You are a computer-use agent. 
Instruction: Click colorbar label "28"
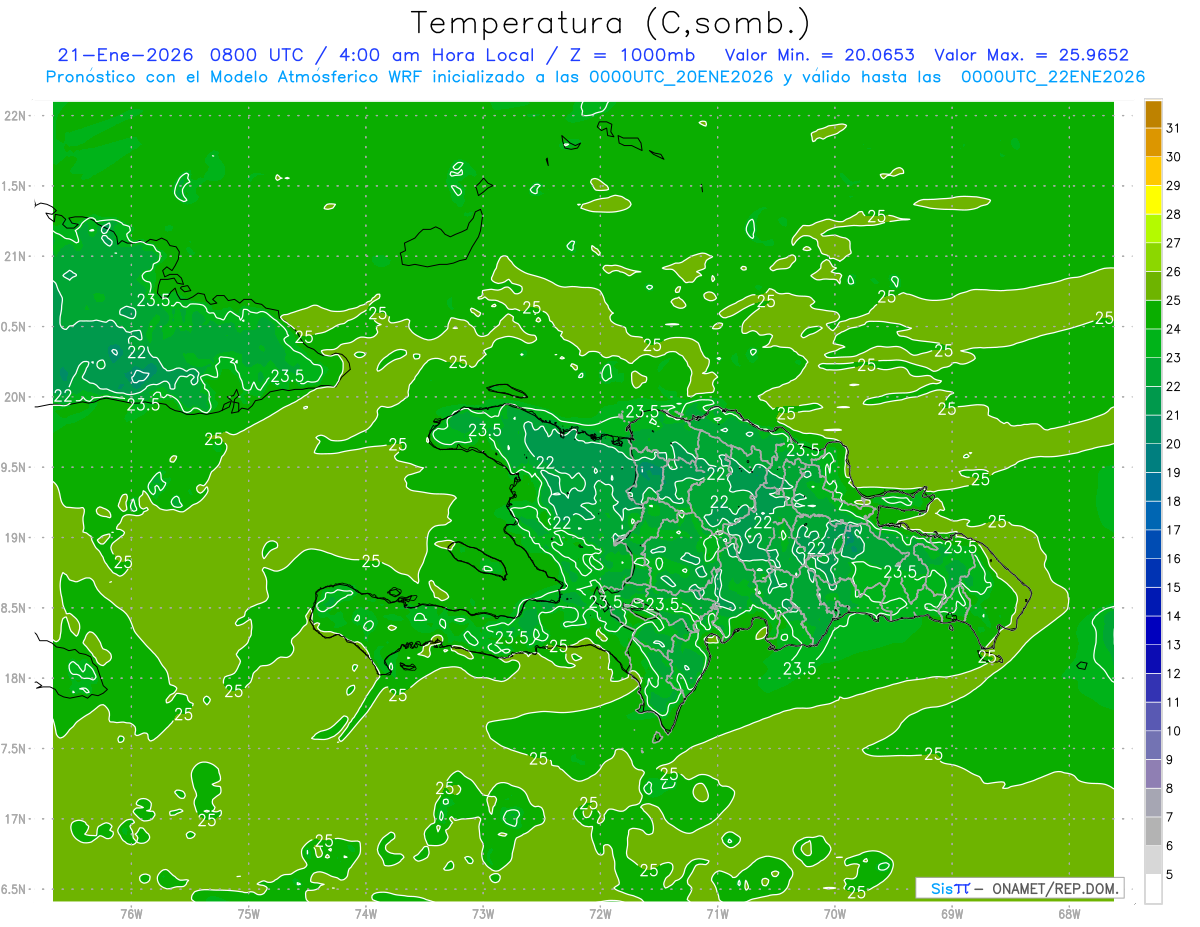(1174, 214)
